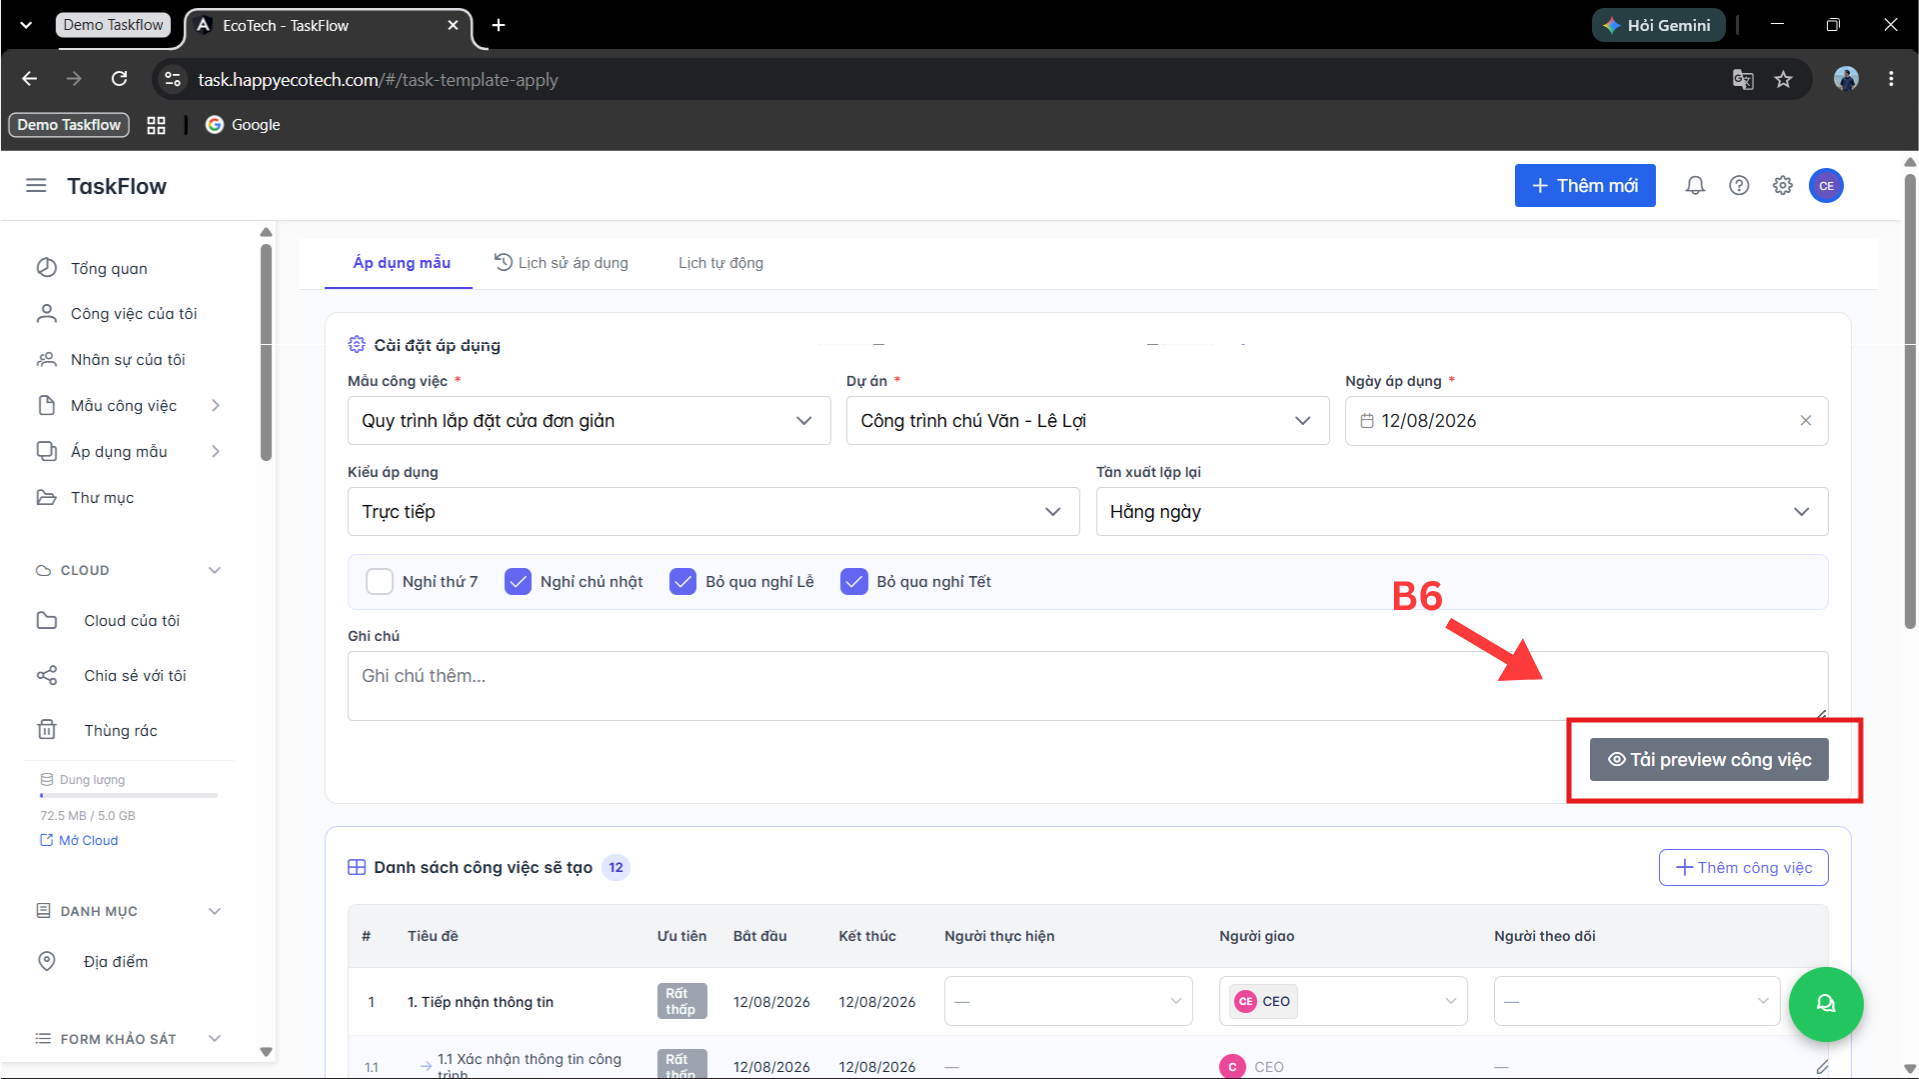1919x1079 pixels.
Task: Open the CE user avatar menu
Action: pos(1826,186)
